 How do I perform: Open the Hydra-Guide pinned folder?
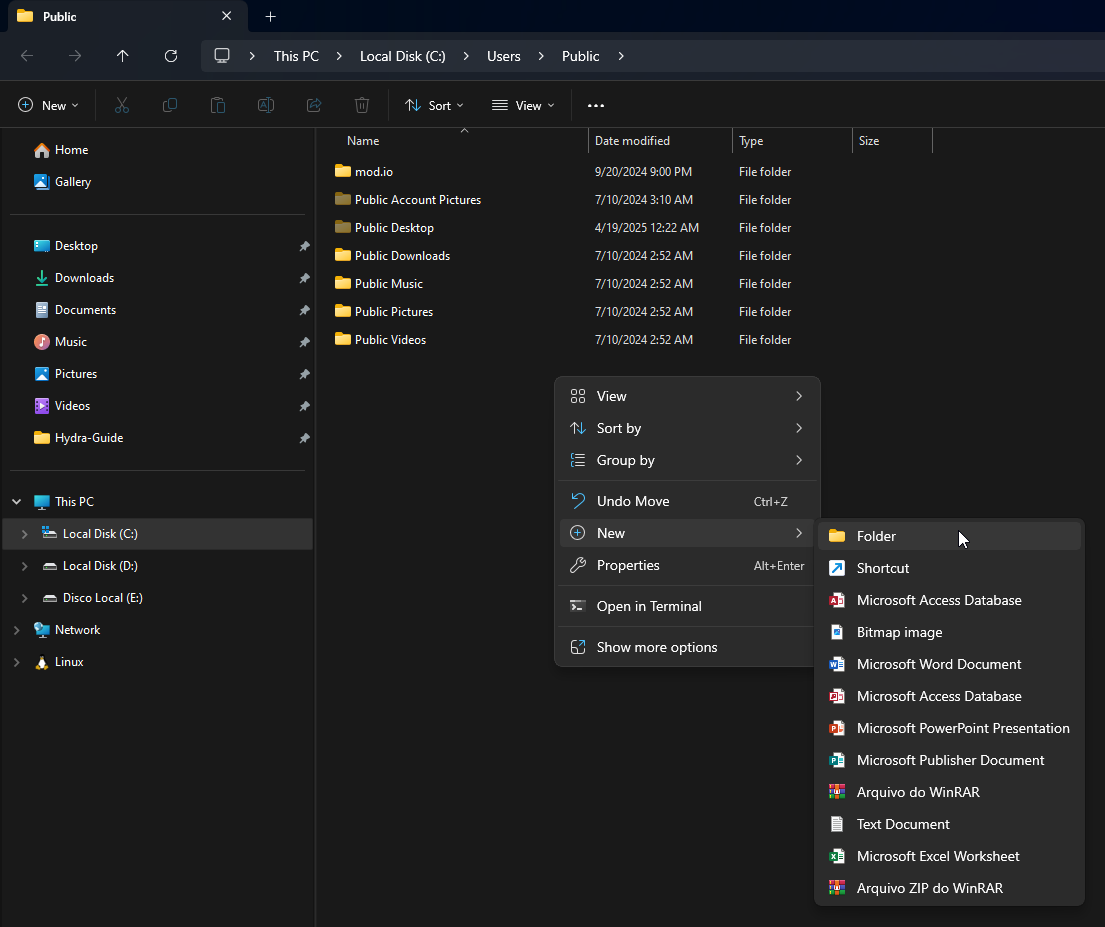click(79, 438)
